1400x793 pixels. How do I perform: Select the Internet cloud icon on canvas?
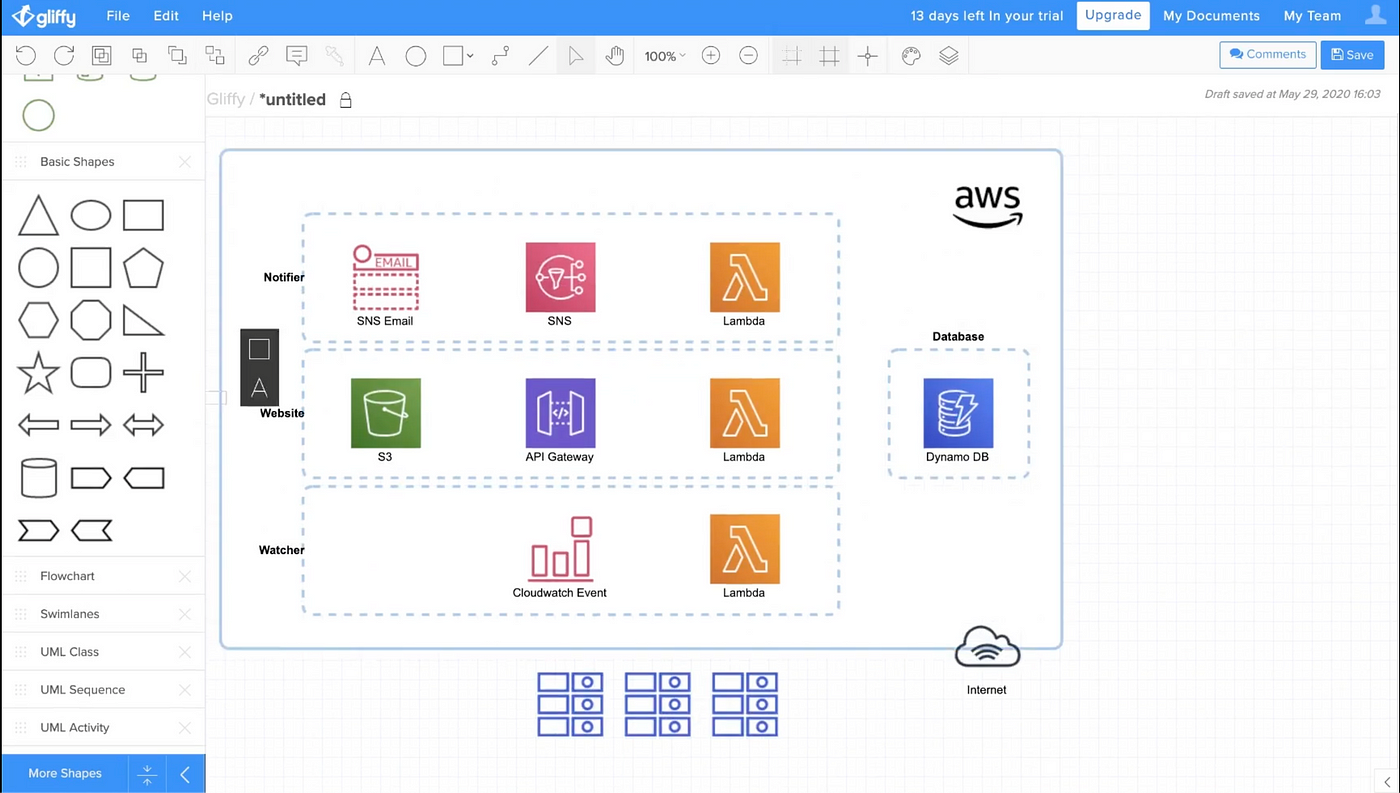click(987, 647)
